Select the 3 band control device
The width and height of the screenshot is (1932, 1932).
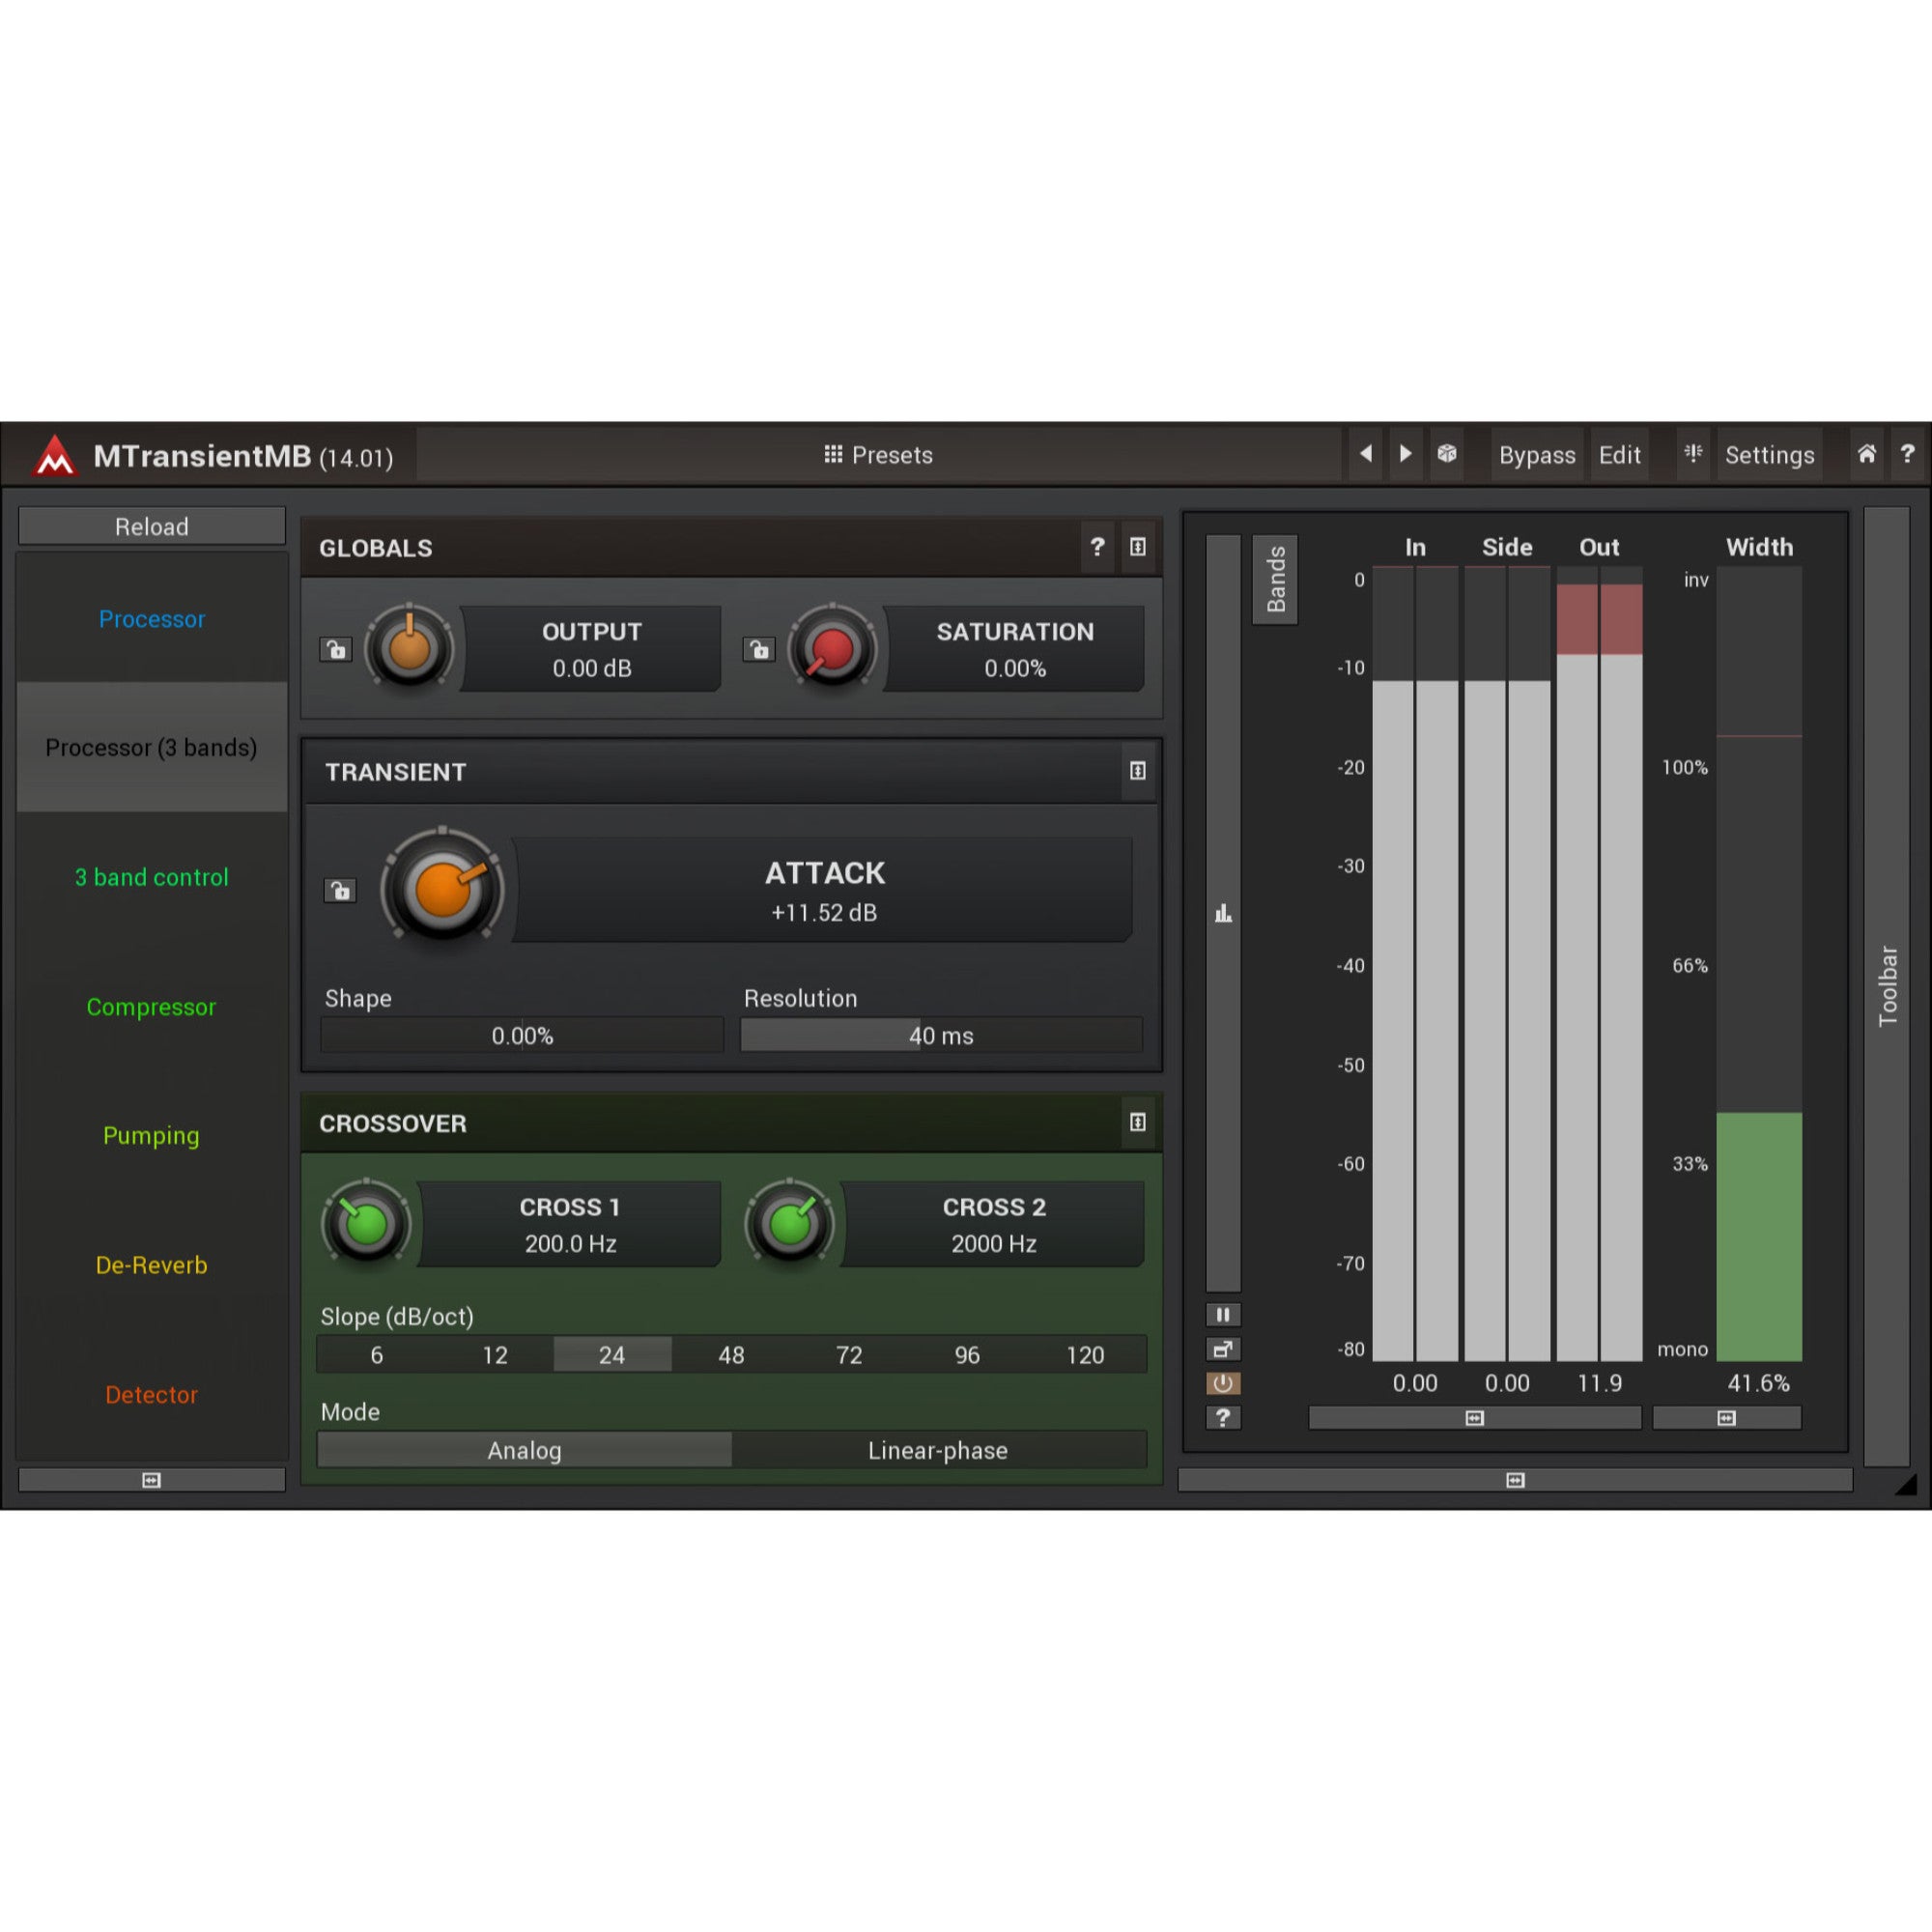tap(152, 877)
